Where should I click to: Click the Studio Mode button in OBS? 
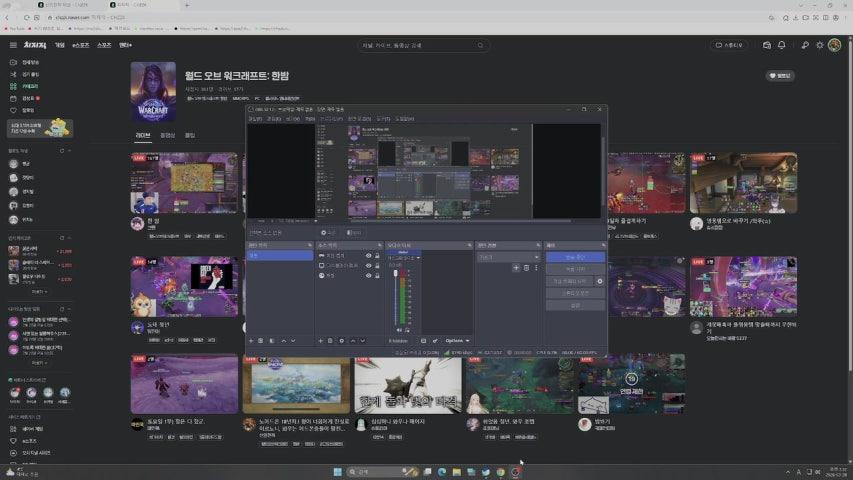point(575,293)
